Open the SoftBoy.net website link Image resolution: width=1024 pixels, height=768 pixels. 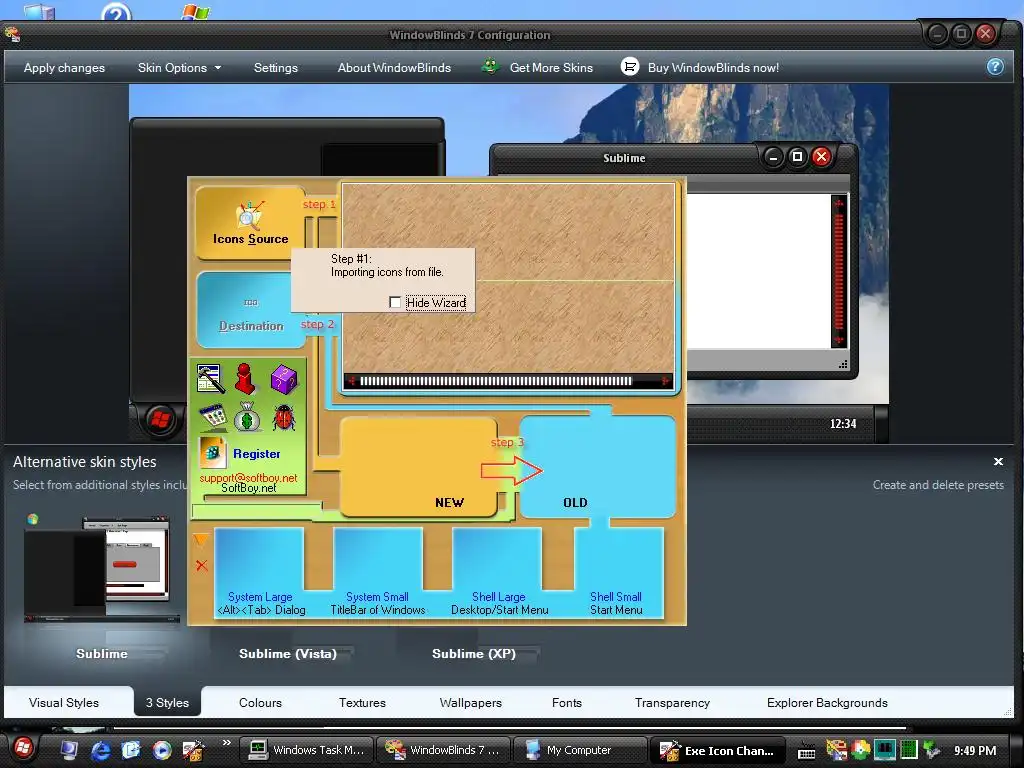248,488
